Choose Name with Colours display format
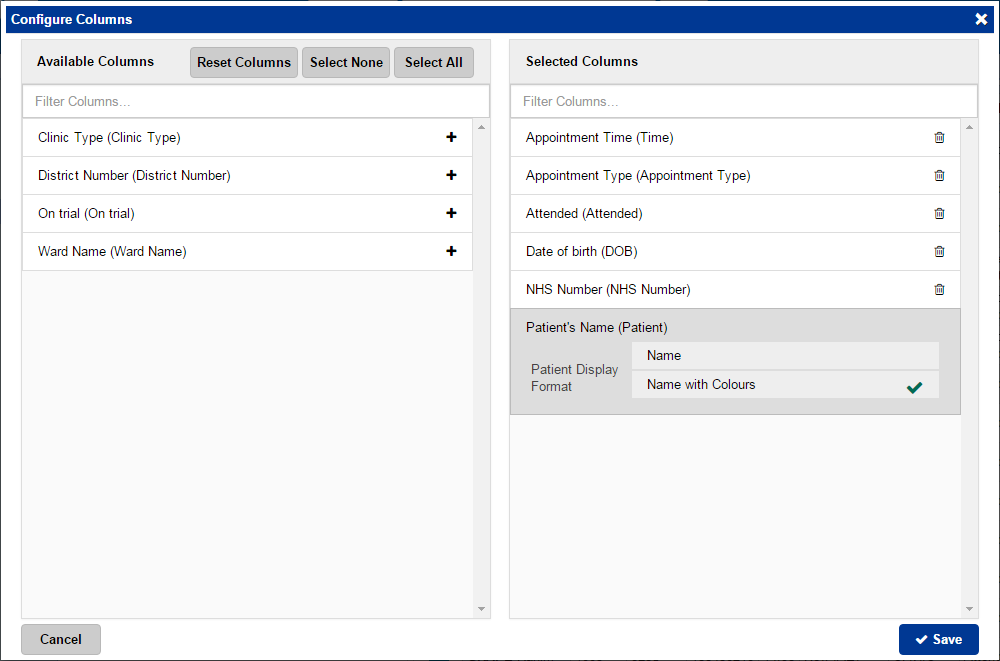 coord(784,385)
